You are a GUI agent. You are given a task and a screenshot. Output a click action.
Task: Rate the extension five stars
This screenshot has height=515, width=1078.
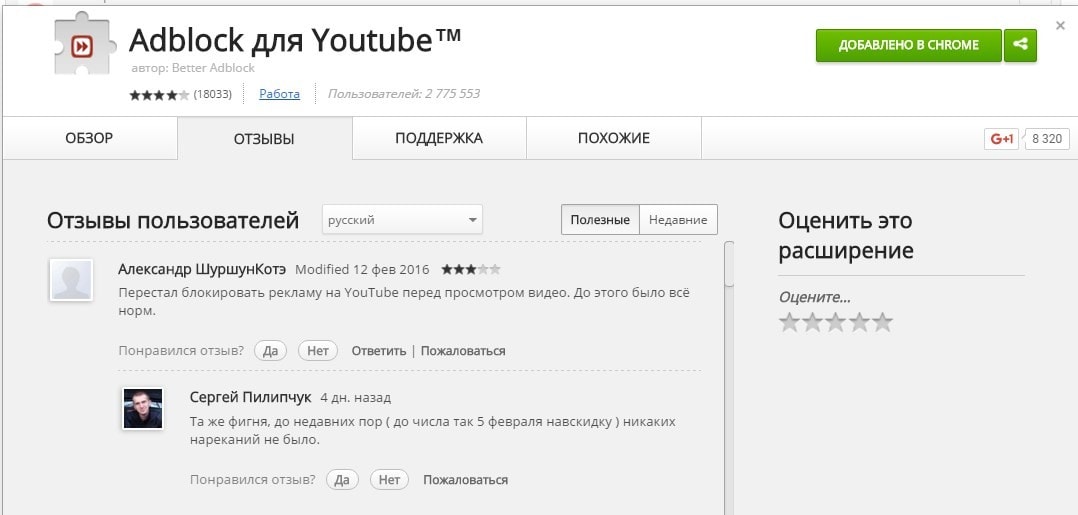pyautogui.click(x=881, y=322)
